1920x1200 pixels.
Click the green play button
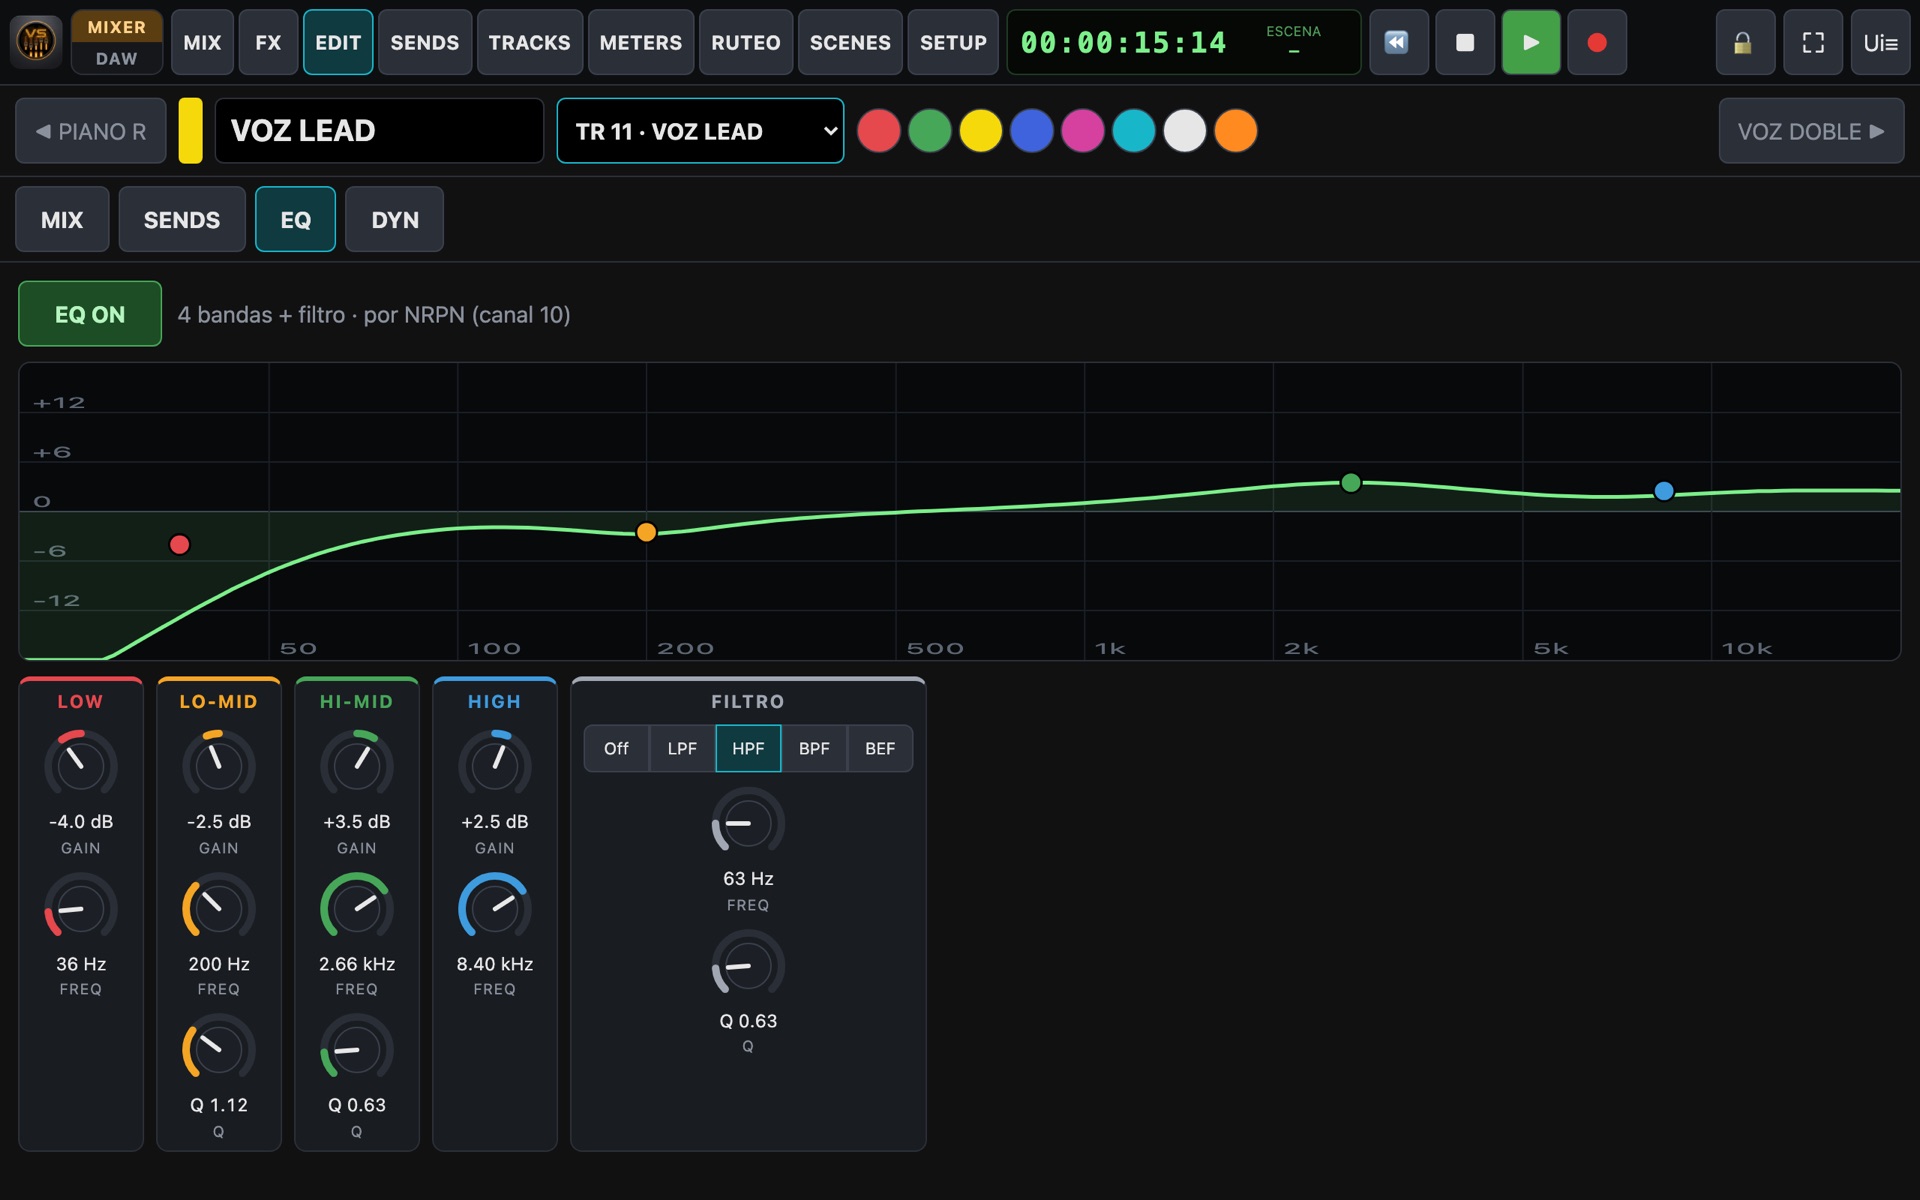point(1530,42)
